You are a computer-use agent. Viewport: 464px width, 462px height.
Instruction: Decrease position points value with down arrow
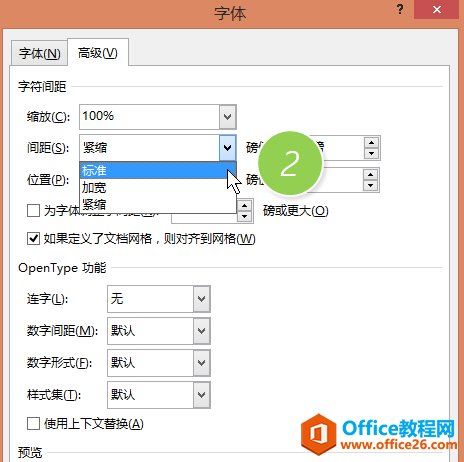click(371, 185)
